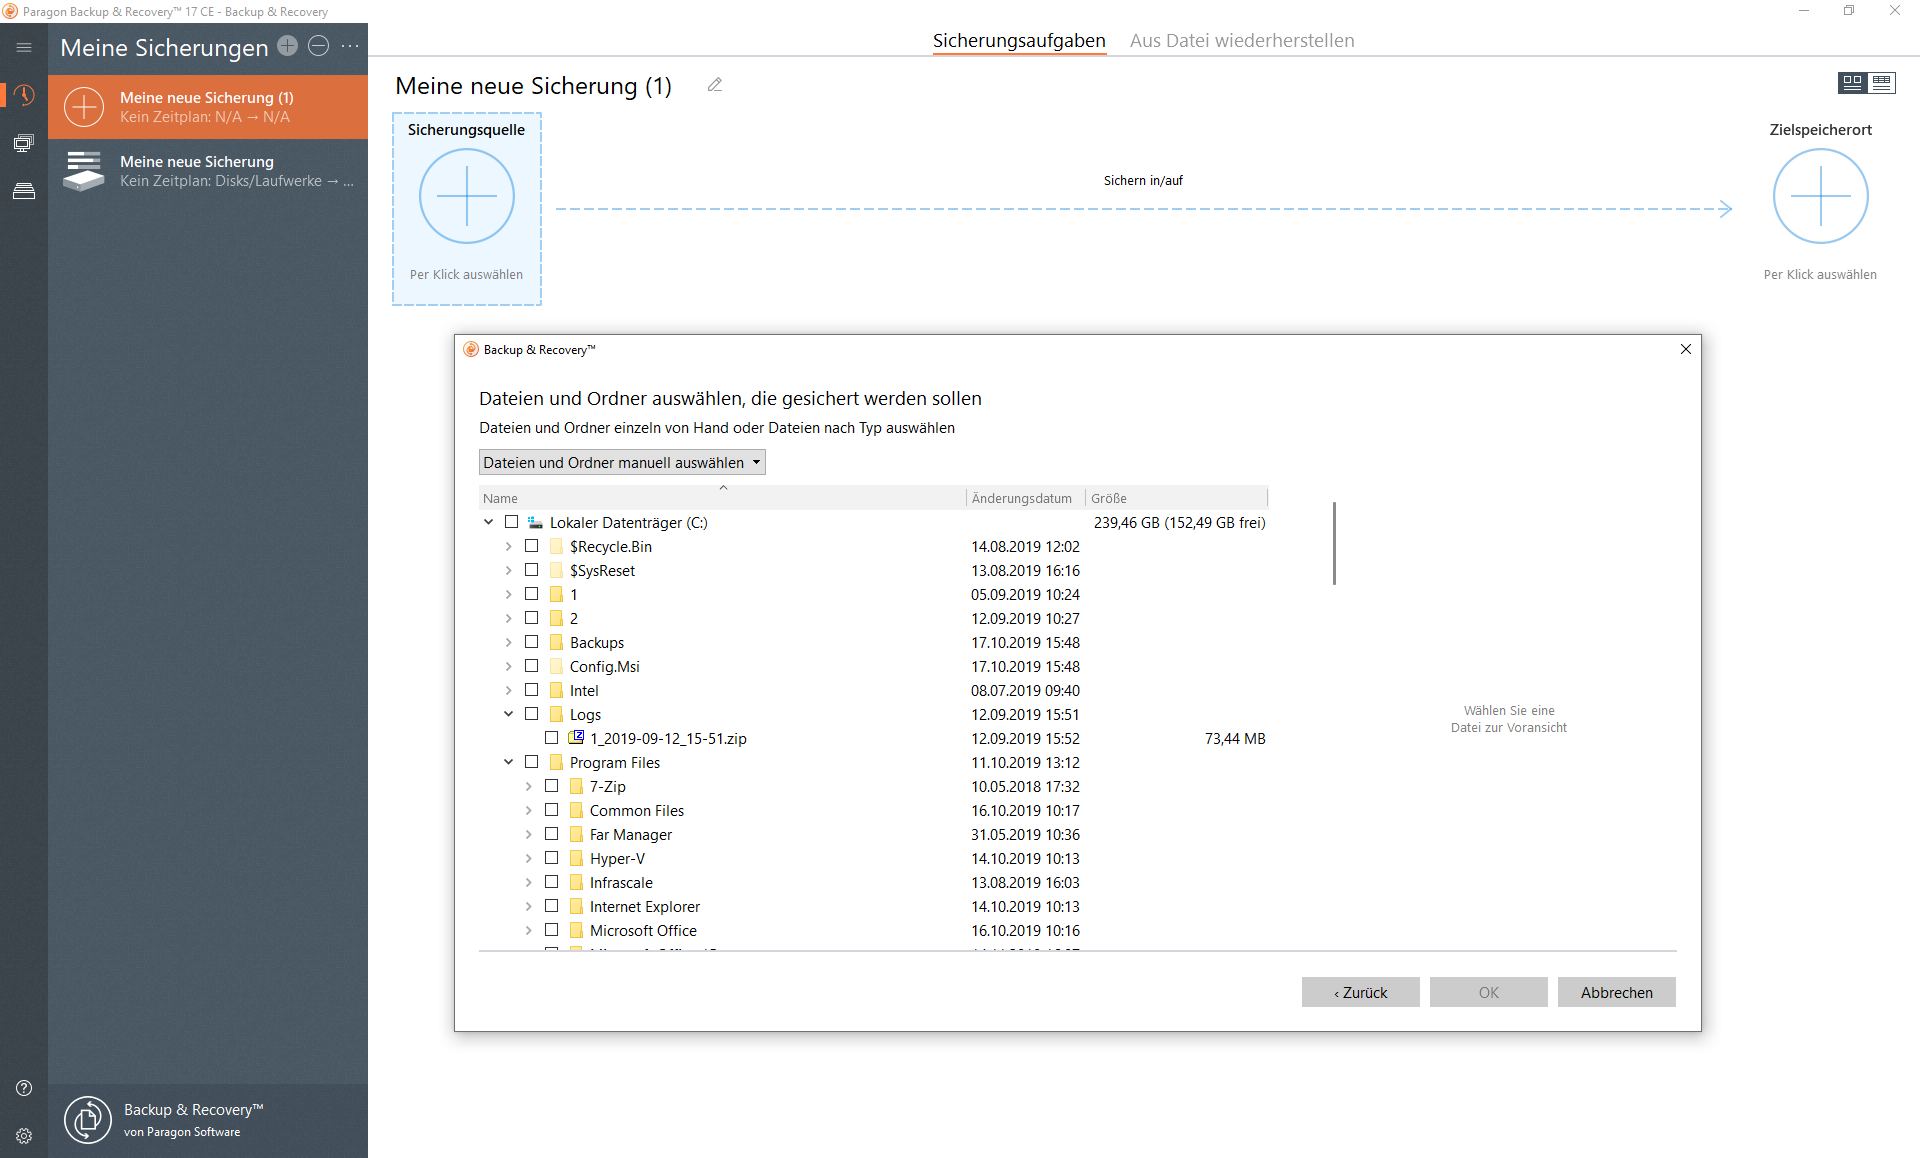This screenshot has height=1158, width=1920.
Task: Switch to the tile view layout icon
Action: pyautogui.click(x=1852, y=83)
